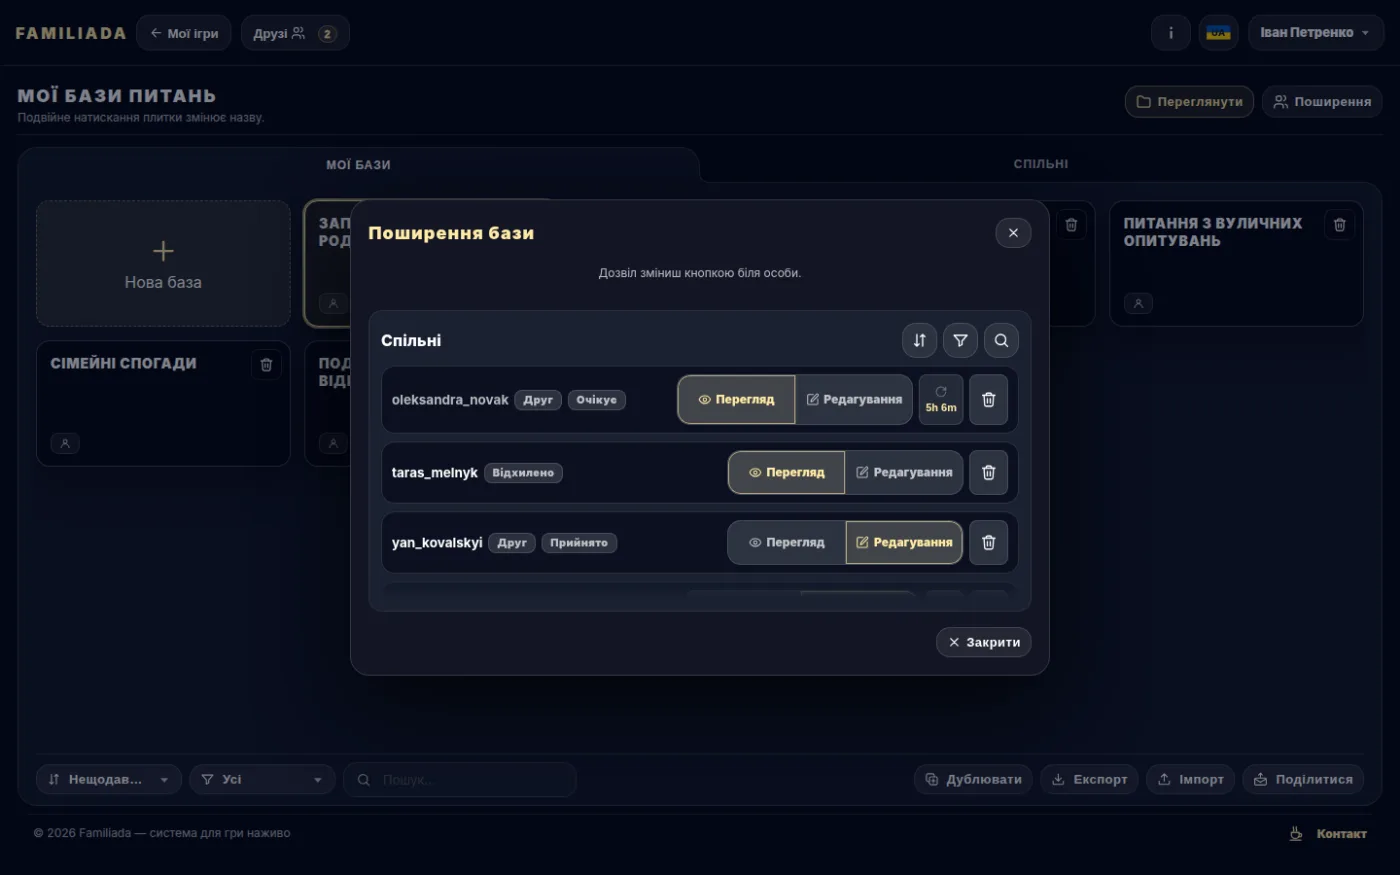Click the coffee cup icon in footer
This screenshot has width=1400, height=875.
[x=1296, y=833]
